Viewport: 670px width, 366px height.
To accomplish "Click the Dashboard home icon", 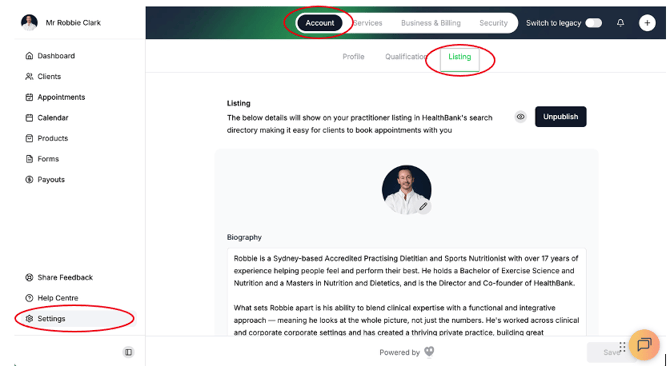I will [x=29, y=56].
